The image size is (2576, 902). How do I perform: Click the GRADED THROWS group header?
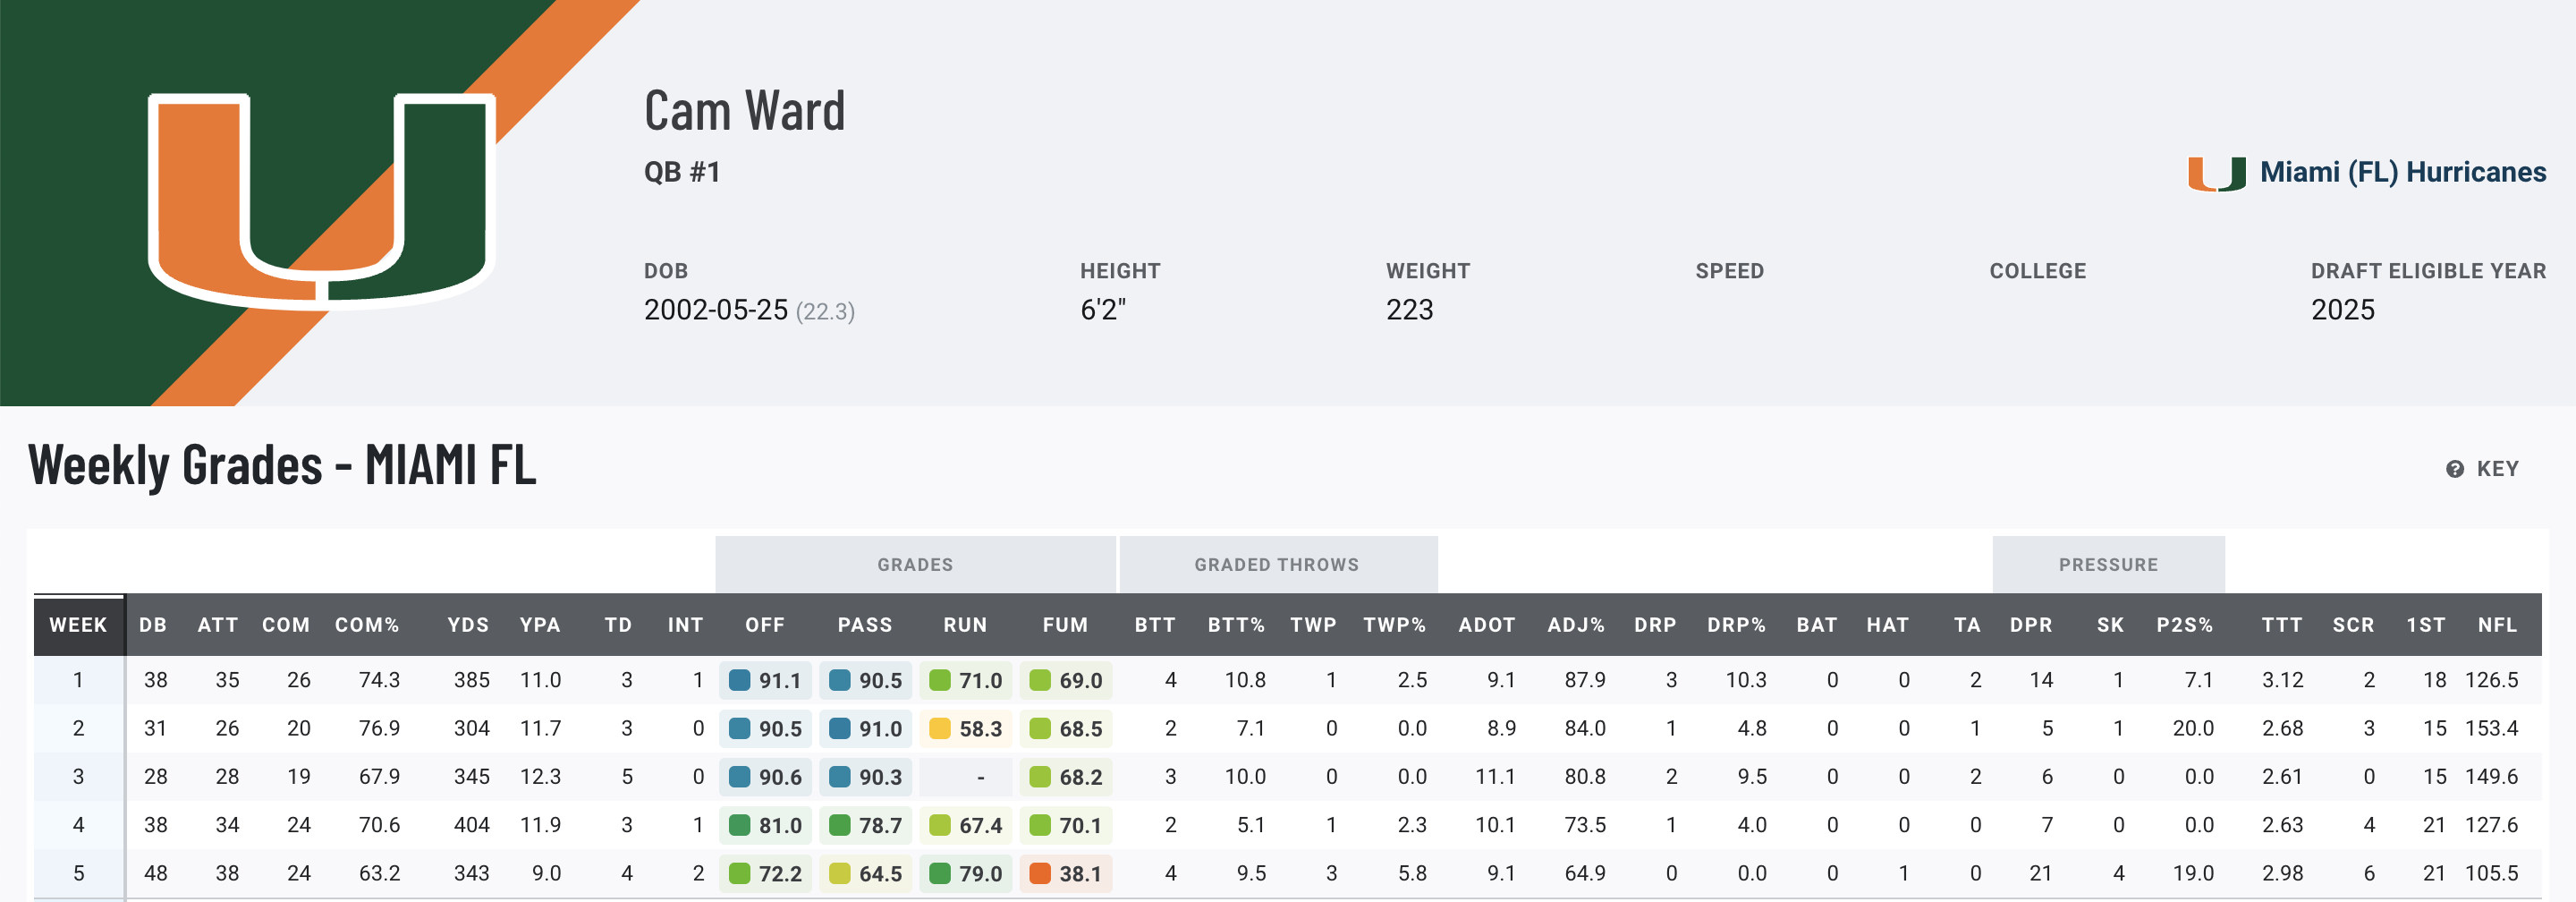(1276, 565)
